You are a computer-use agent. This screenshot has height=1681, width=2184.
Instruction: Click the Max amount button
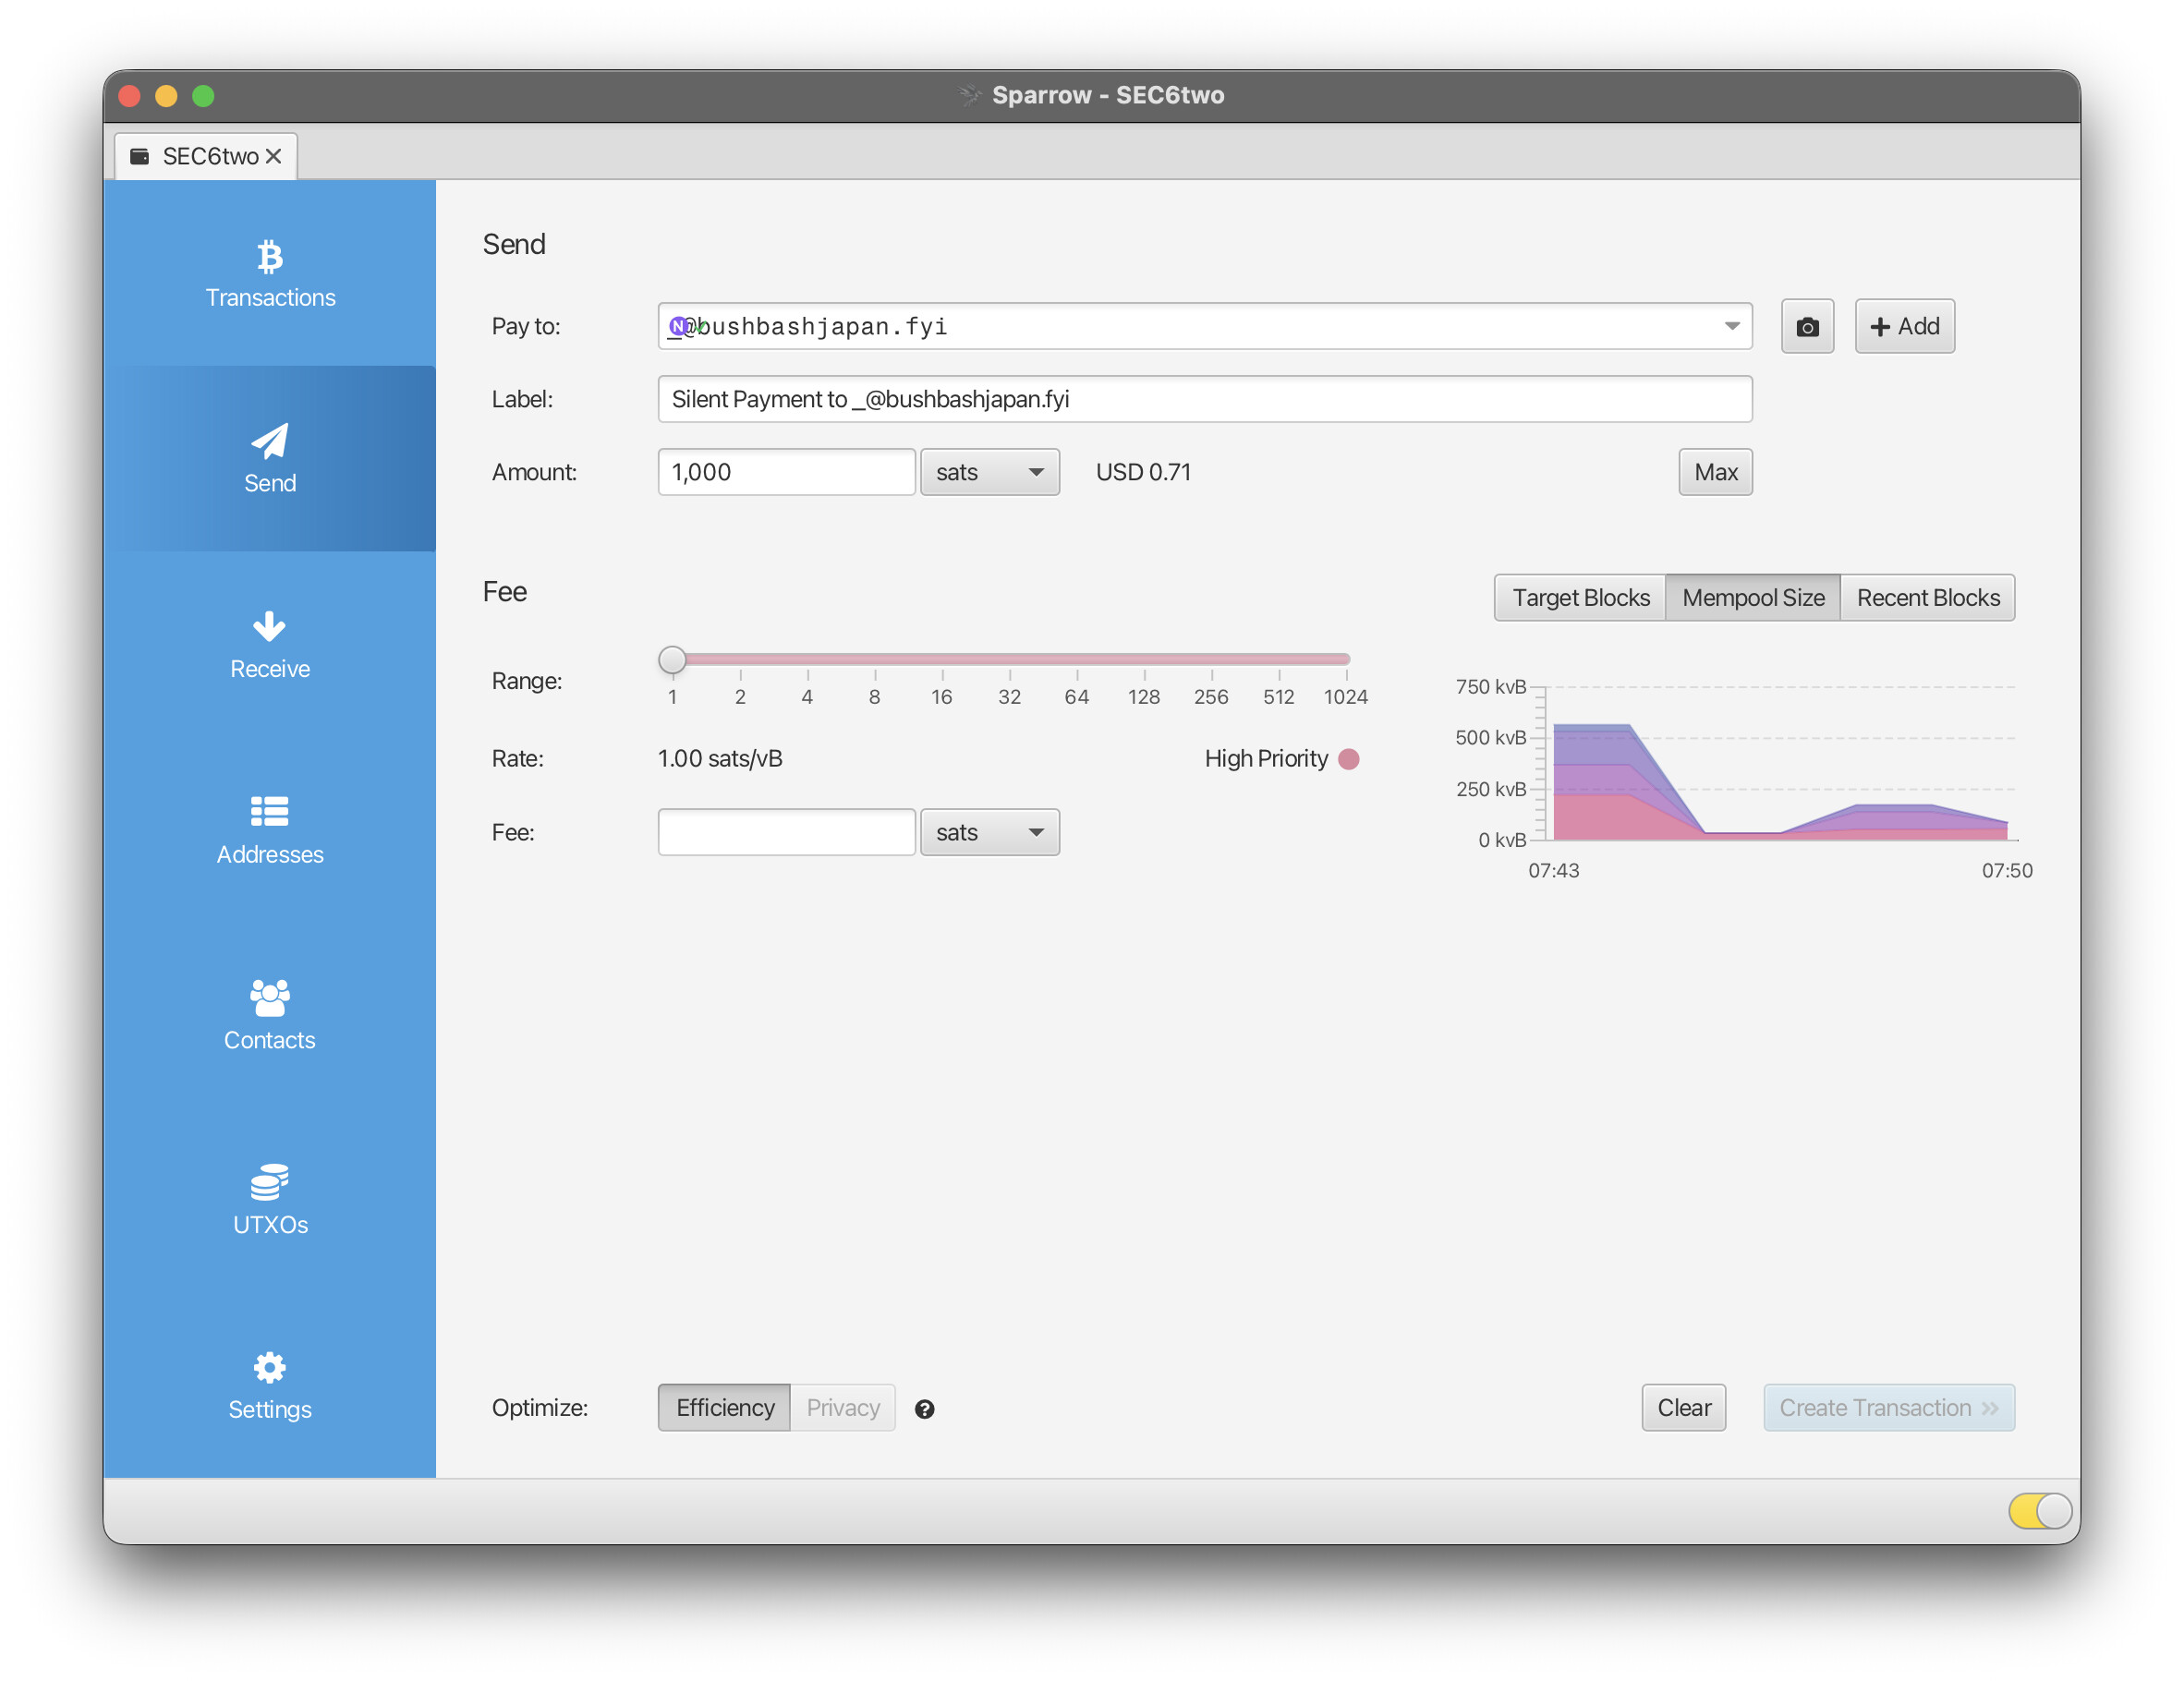(1715, 472)
